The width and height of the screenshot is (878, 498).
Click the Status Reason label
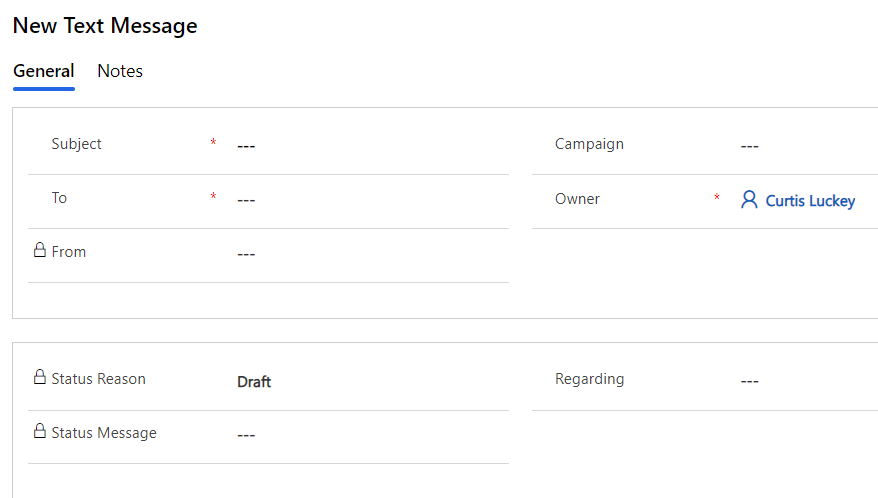coord(98,379)
